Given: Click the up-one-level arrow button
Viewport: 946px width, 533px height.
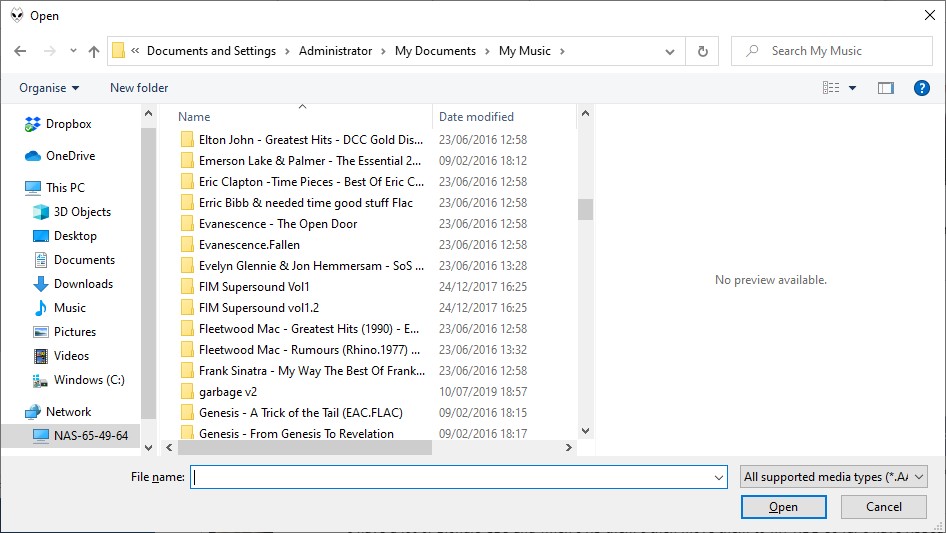Looking at the screenshot, I should click(94, 51).
